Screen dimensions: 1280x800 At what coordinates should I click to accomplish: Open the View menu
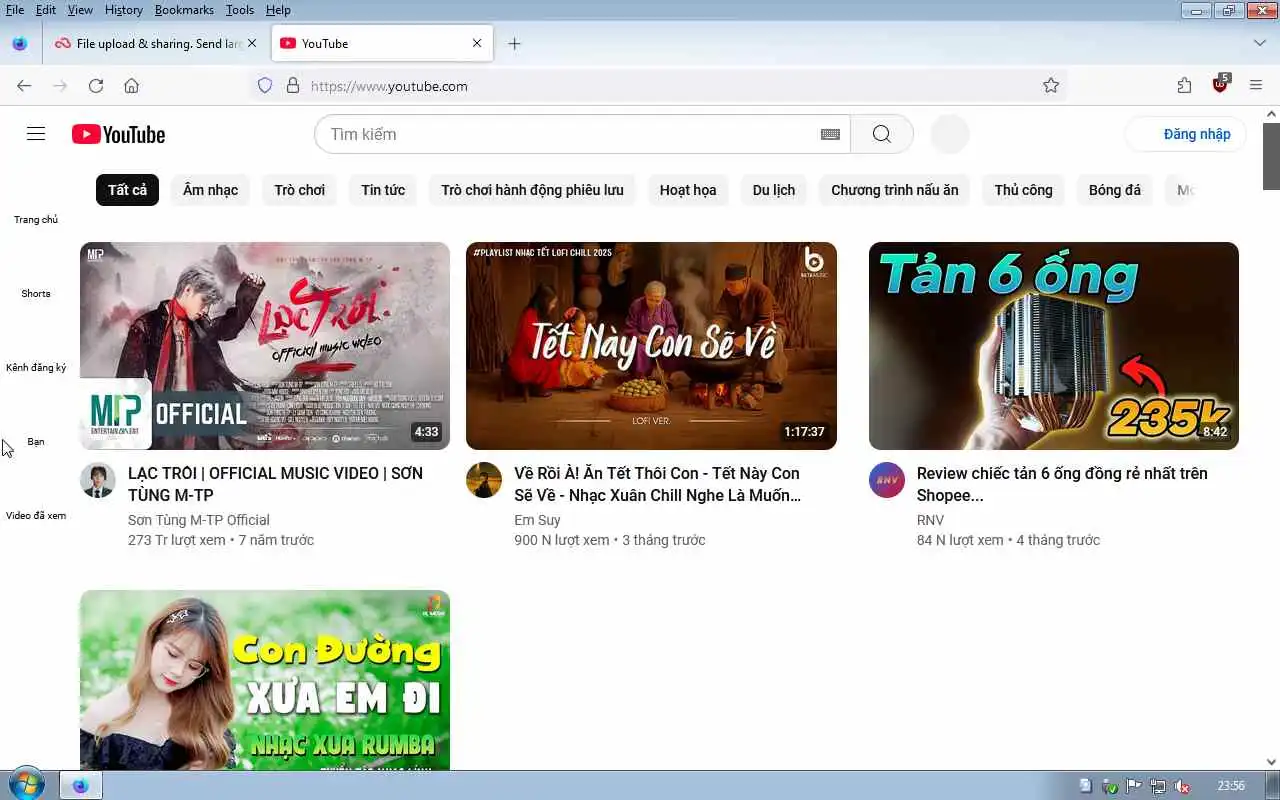pyautogui.click(x=80, y=10)
